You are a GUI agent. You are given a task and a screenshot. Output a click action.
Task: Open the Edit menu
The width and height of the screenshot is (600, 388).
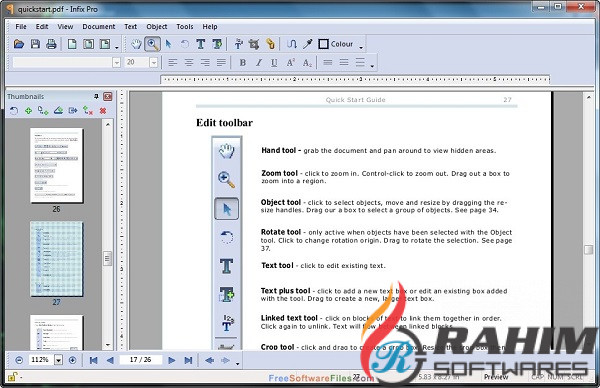42,27
